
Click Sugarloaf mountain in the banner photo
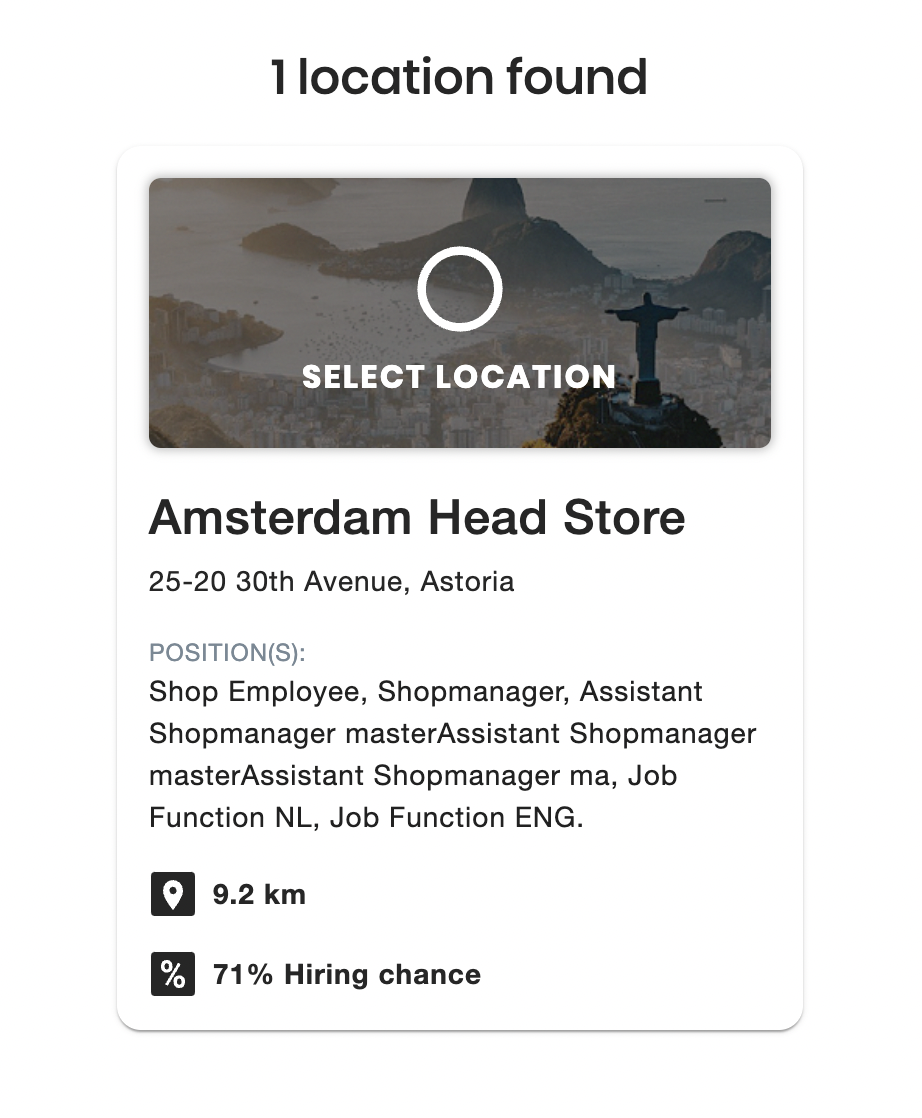click(495, 205)
